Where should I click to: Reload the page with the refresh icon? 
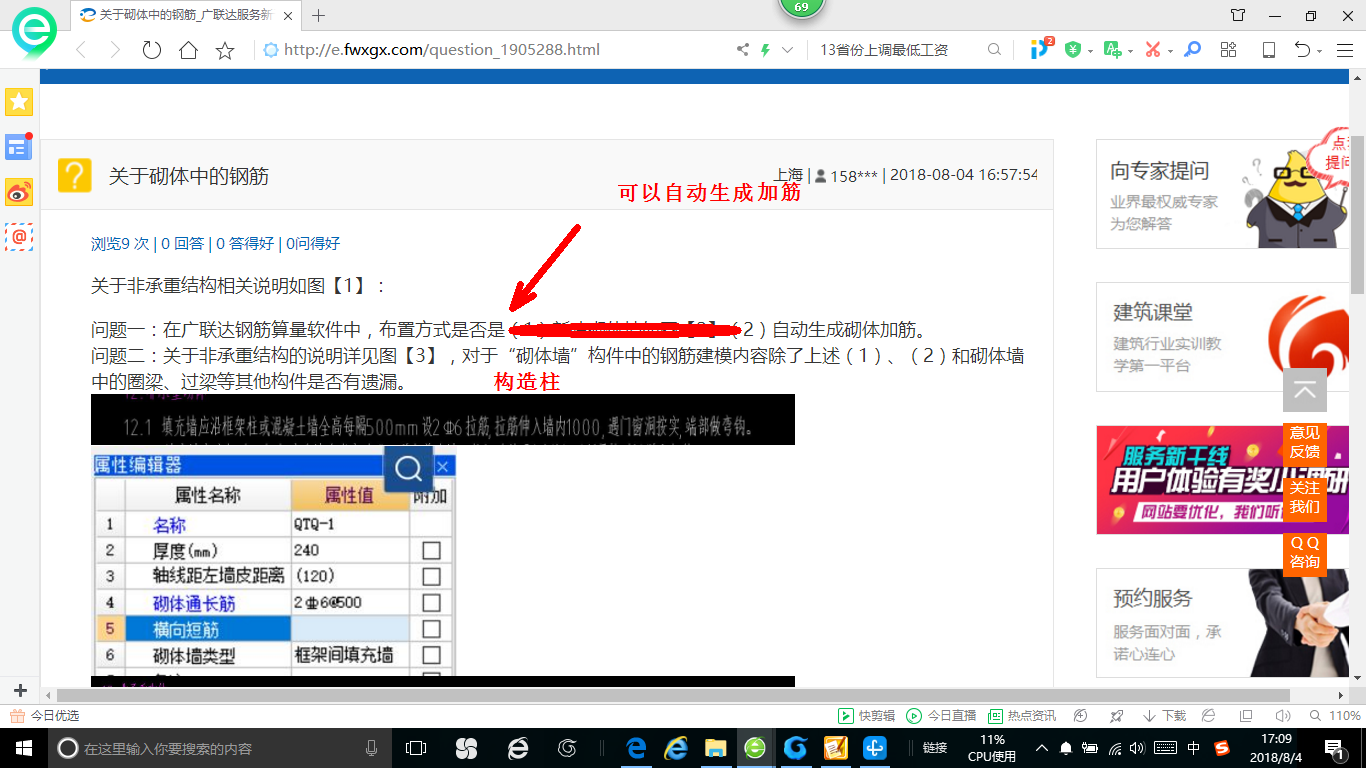tap(151, 50)
